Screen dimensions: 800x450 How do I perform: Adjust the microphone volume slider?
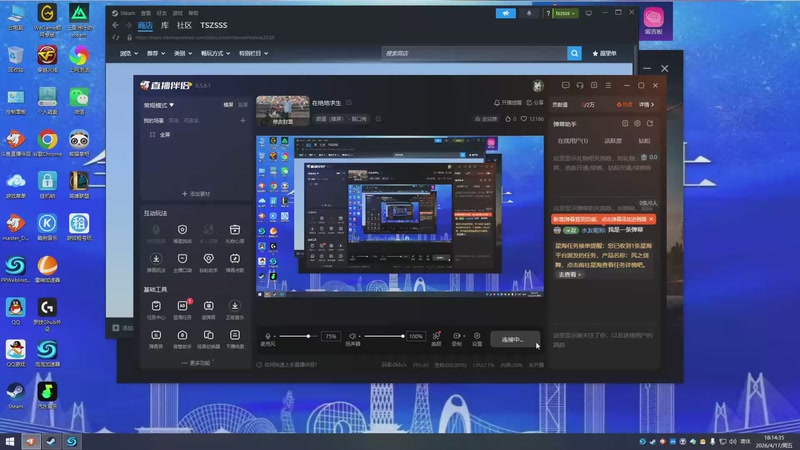296,336
